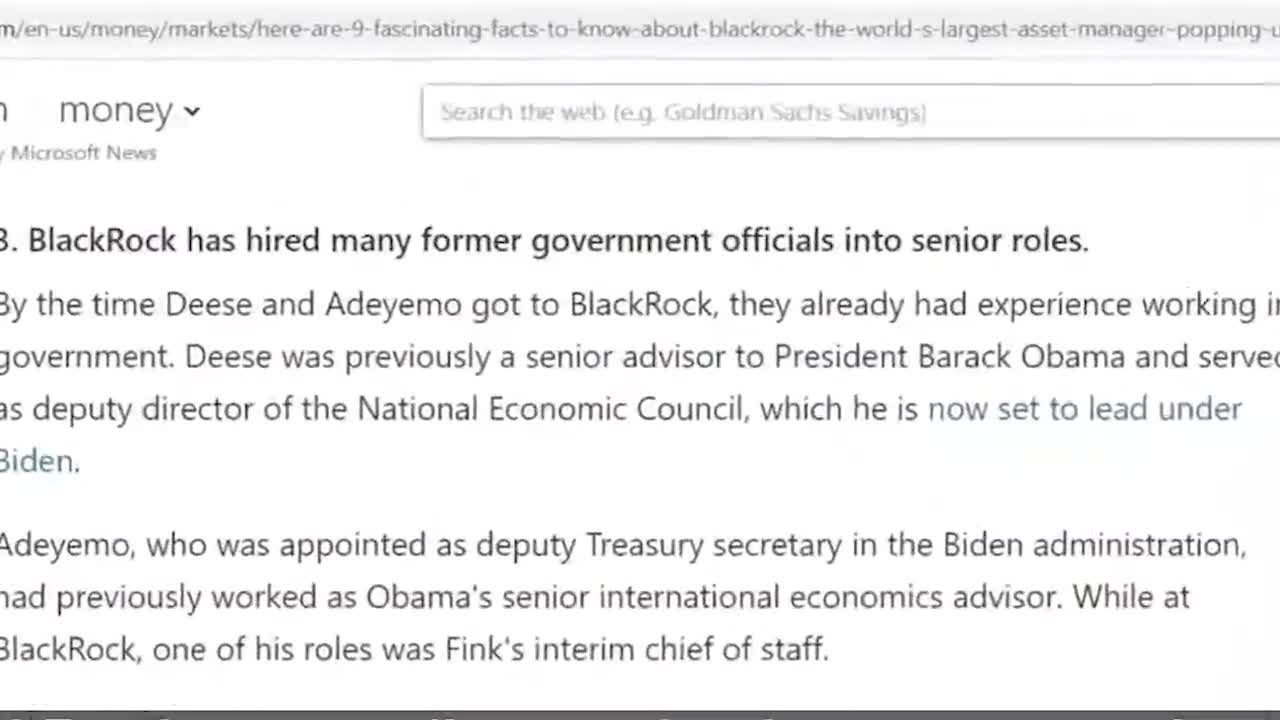Select the URL in the address bar
This screenshot has height=720, width=1280.
coord(640,29)
